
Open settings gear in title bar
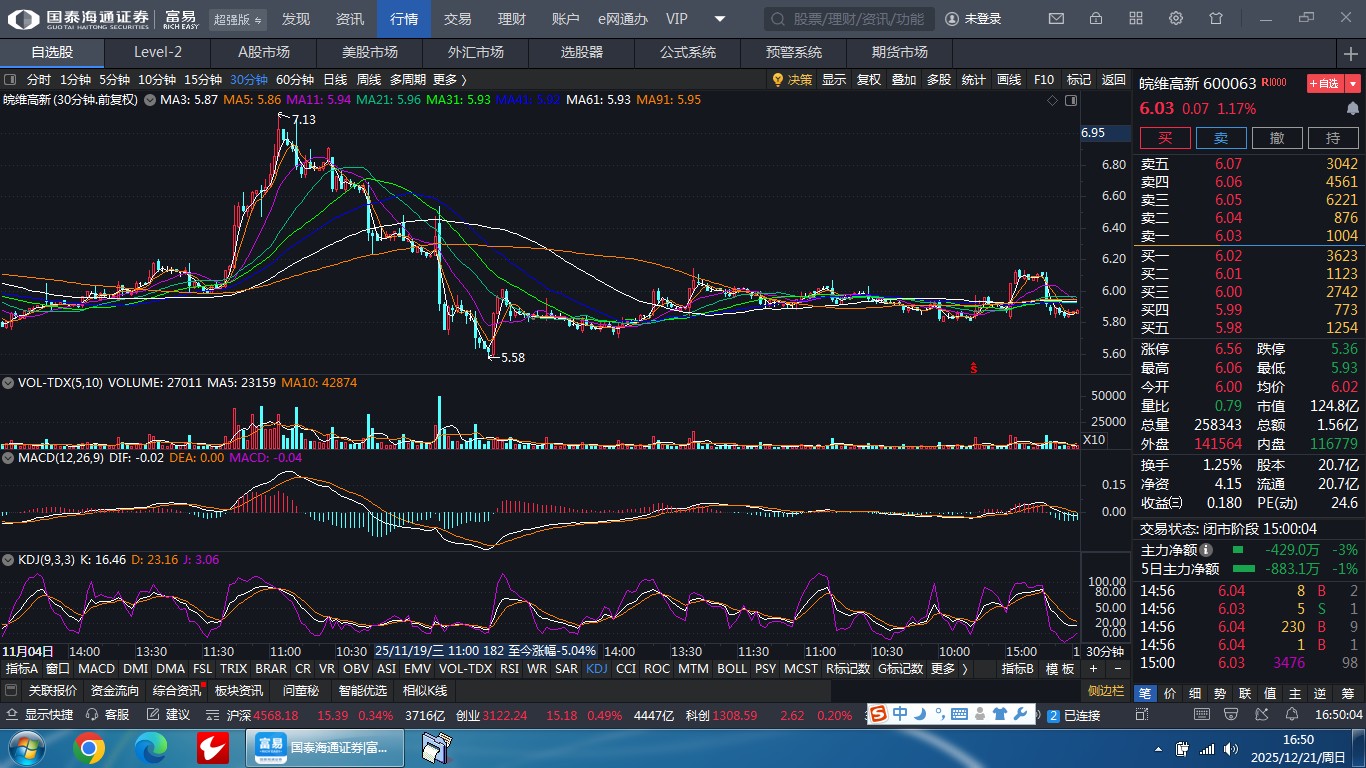[x=1176, y=19]
